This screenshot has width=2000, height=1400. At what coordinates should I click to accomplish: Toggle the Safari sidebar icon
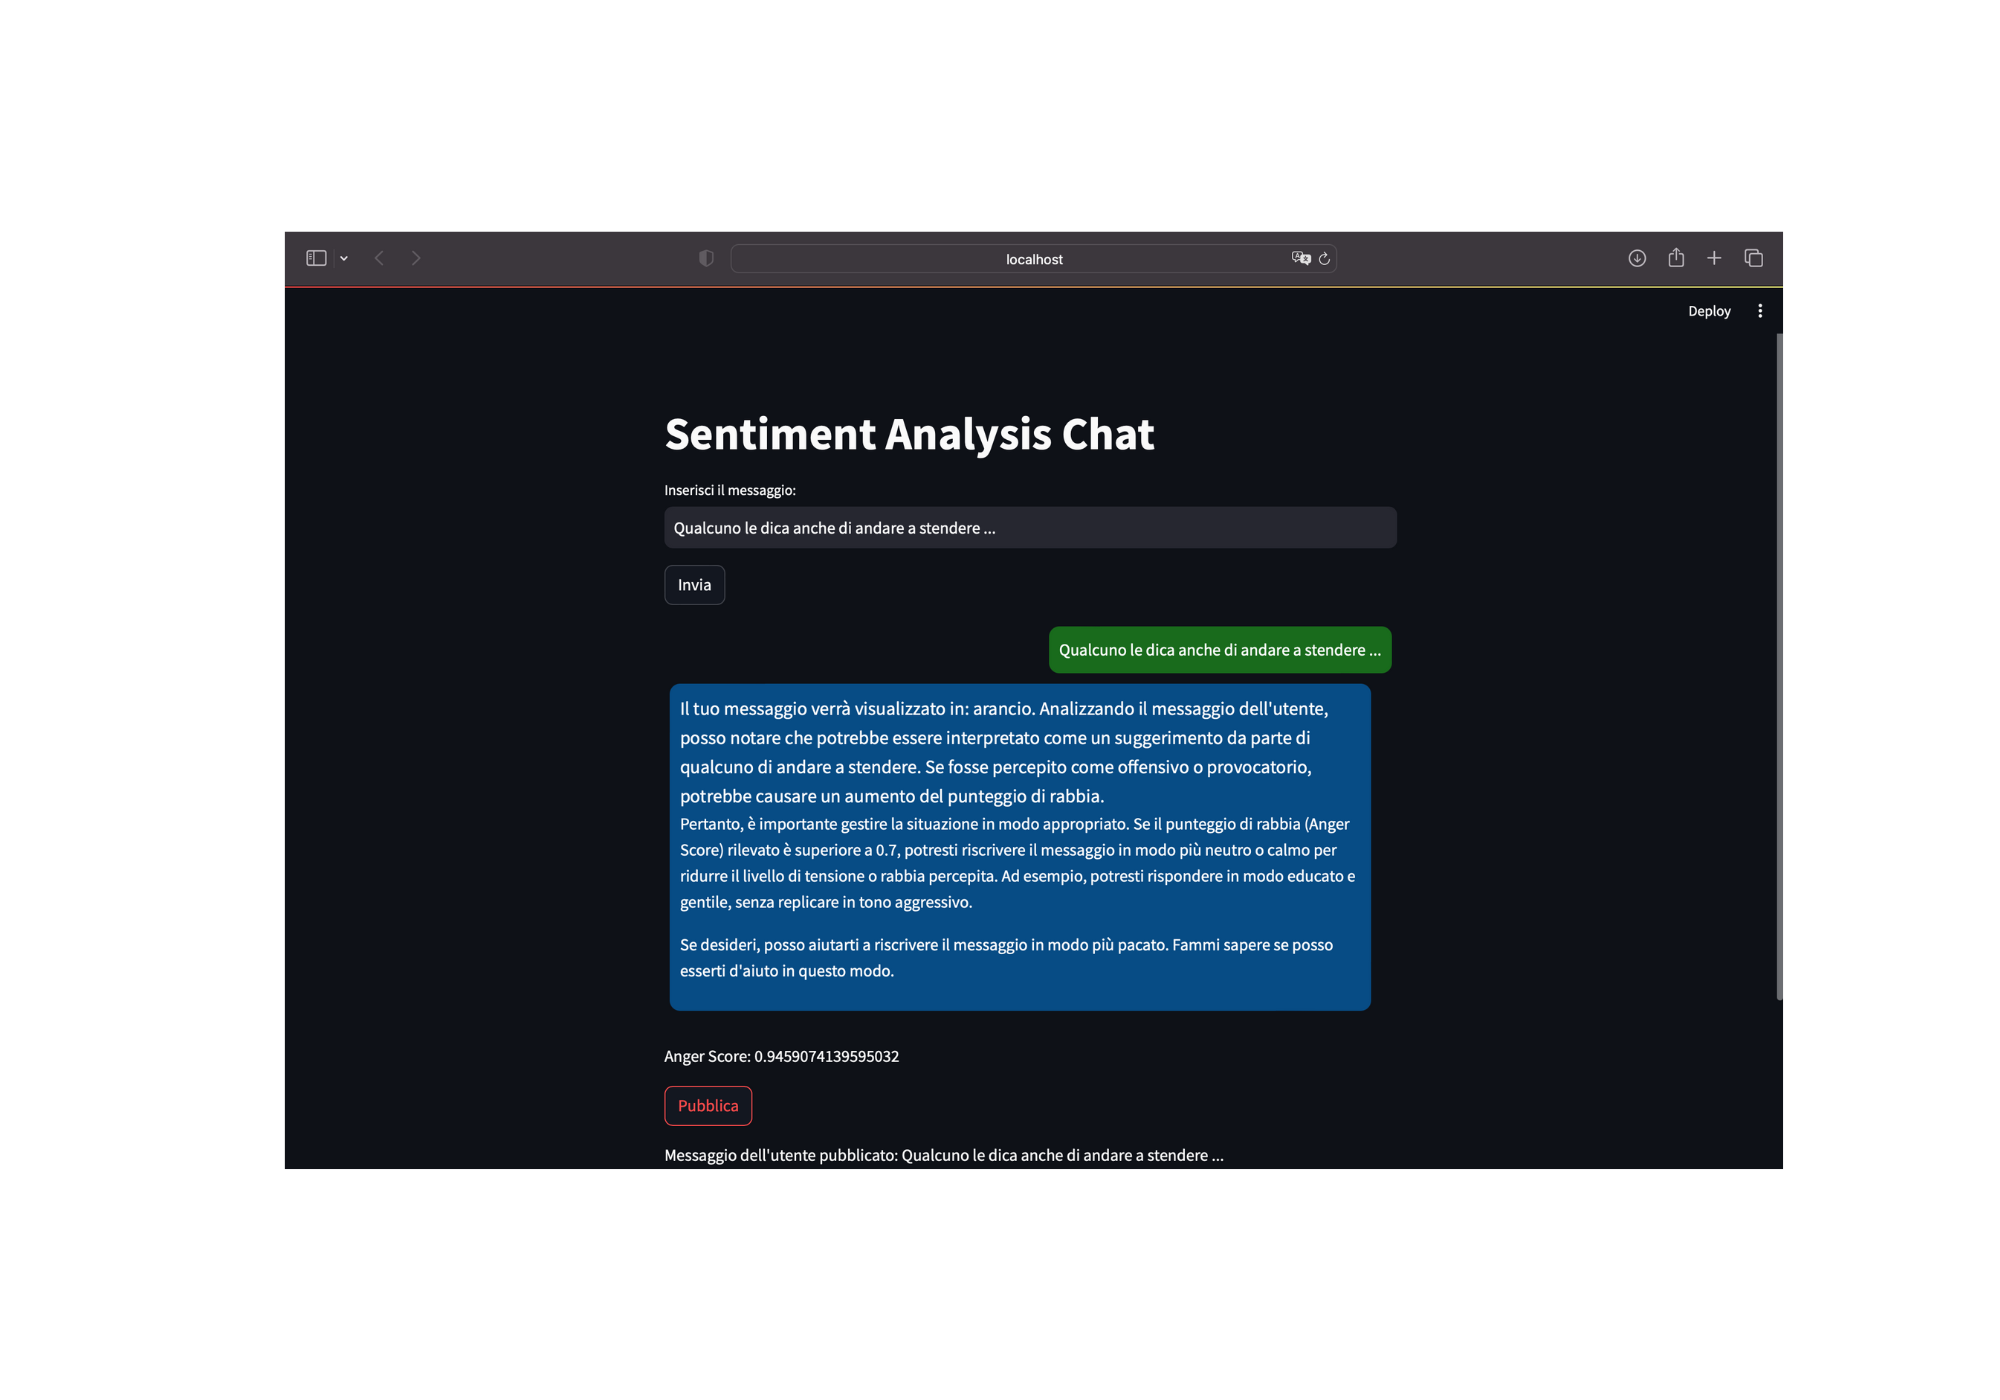(316, 258)
